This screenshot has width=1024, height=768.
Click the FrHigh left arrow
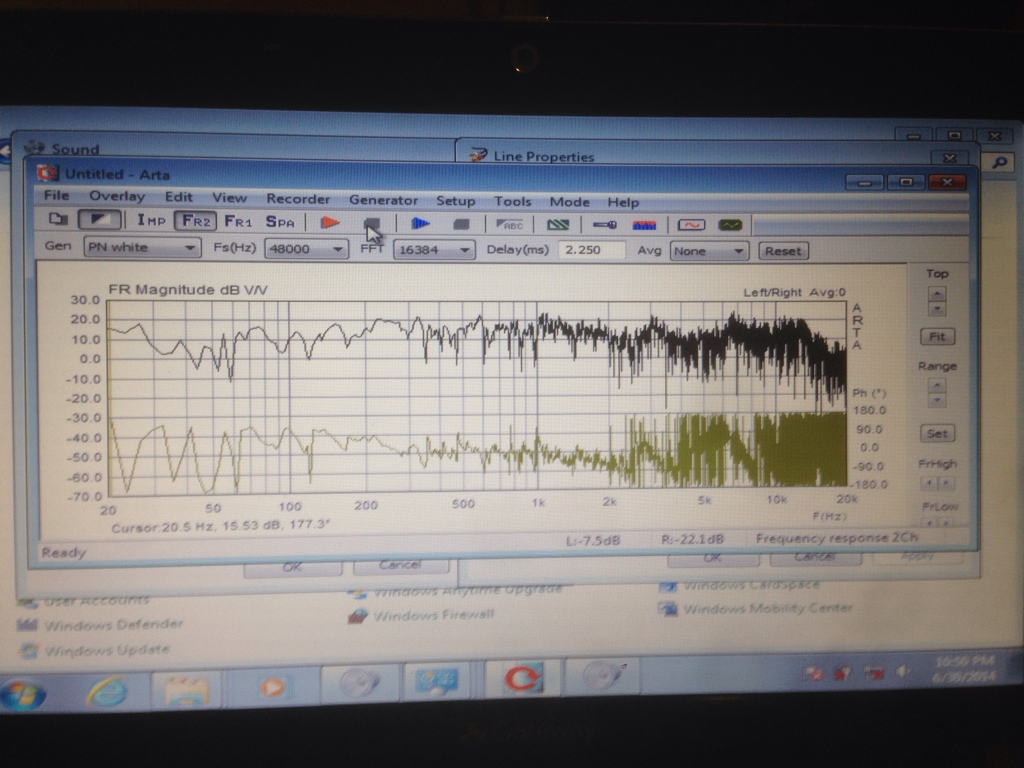928,484
